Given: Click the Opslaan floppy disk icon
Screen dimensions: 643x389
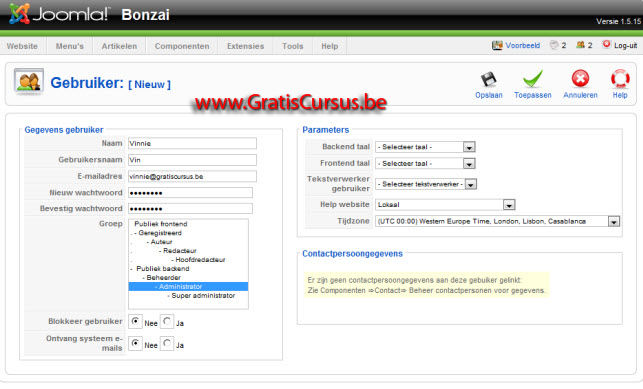Looking at the screenshot, I should point(488,79).
